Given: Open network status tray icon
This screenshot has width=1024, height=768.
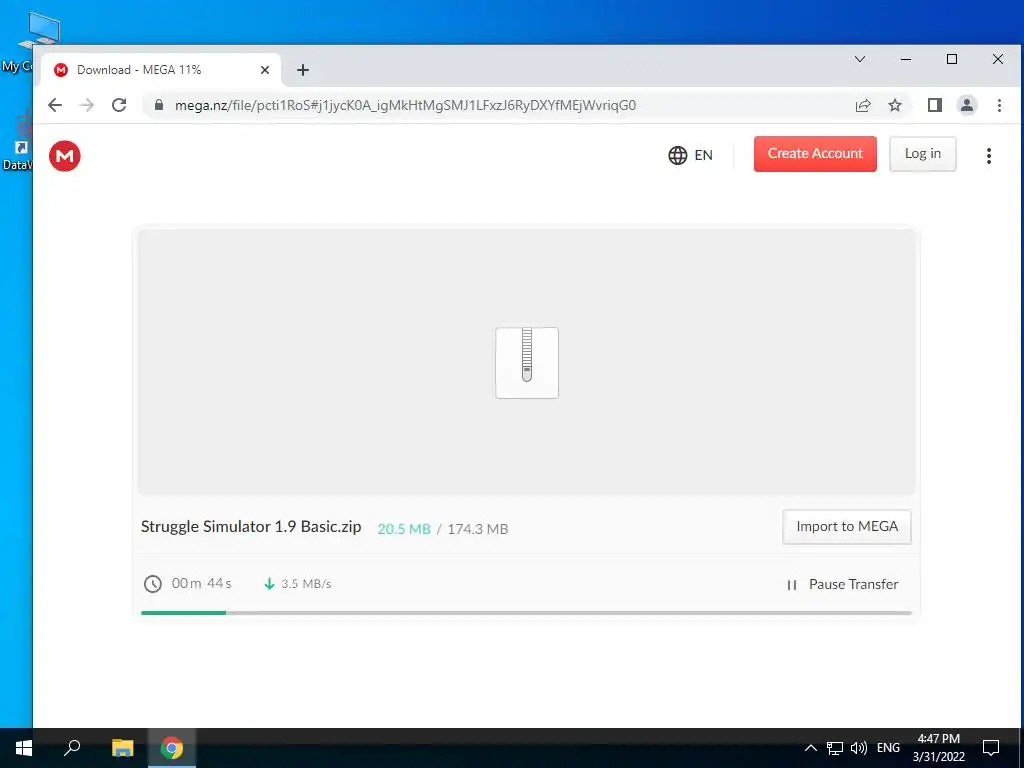Looking at the screenshot, I should [835, 748].
